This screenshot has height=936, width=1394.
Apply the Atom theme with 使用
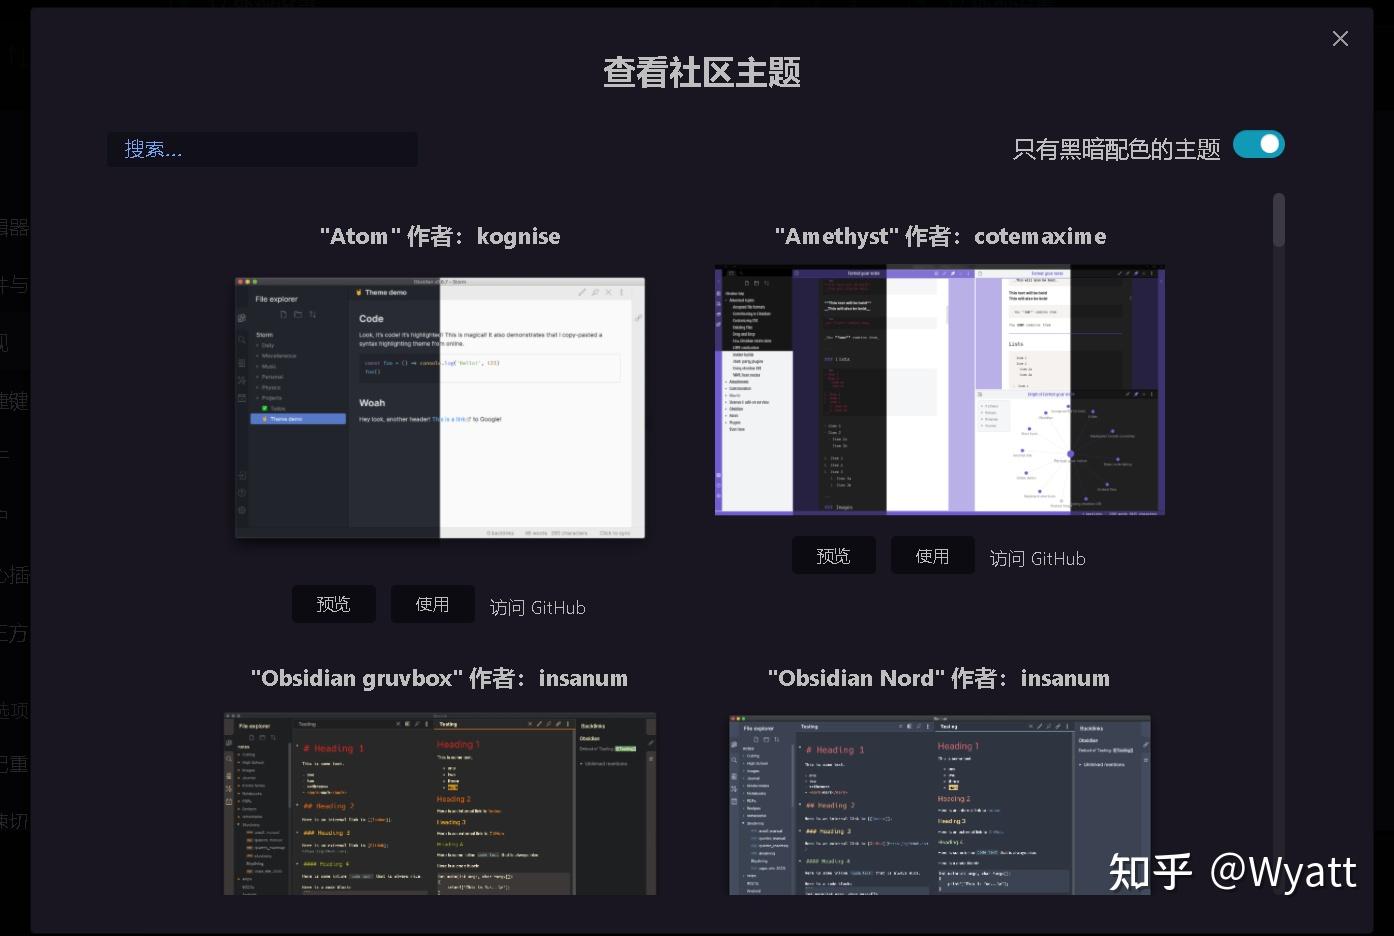[432, 604]
